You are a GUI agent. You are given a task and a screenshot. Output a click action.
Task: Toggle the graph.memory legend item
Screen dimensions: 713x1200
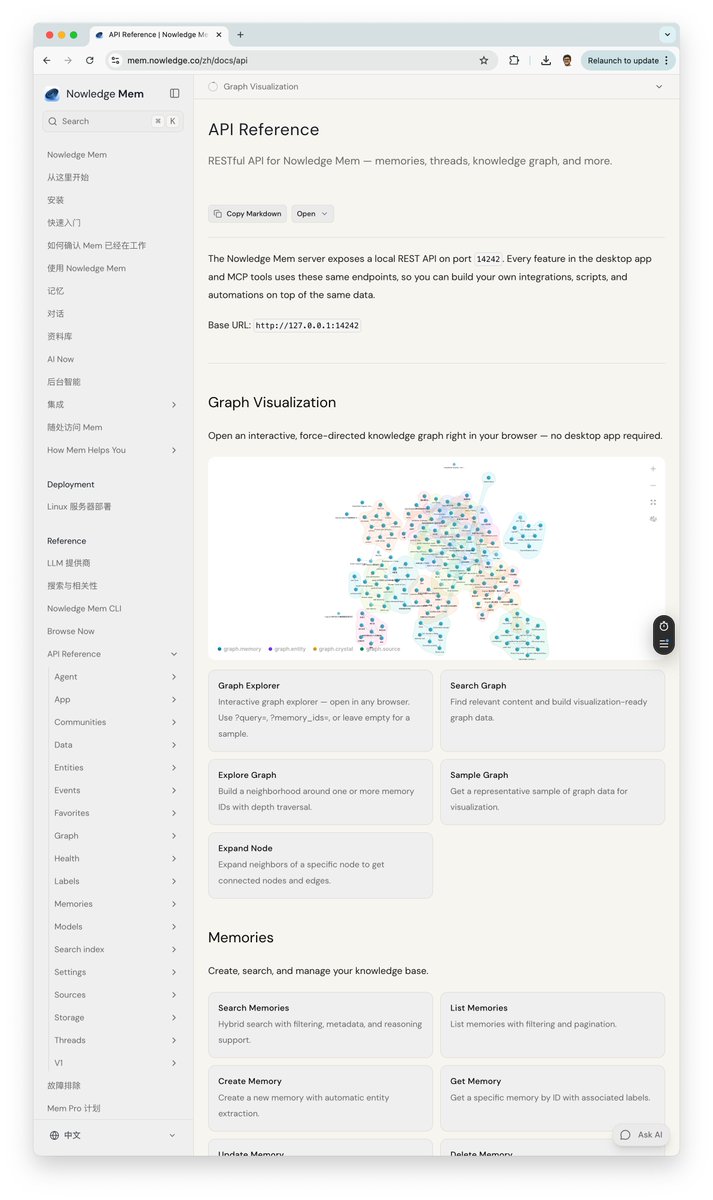click(x=240, y=649)
